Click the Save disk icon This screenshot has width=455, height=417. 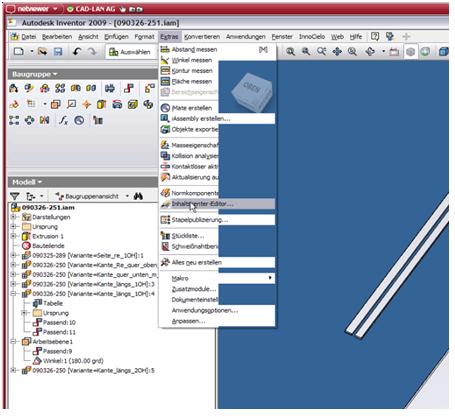pos(58,52)
